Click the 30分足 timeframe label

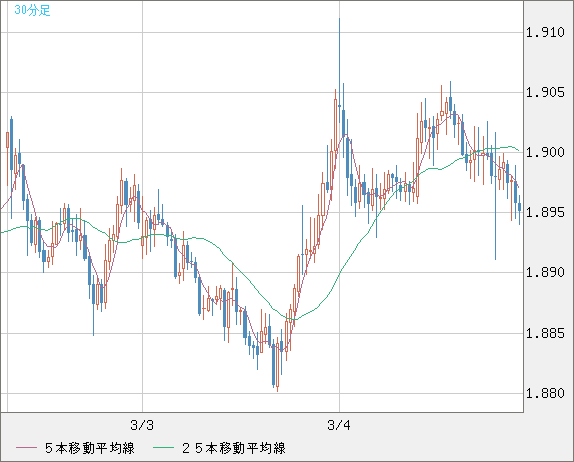click(x=32, y=10)
